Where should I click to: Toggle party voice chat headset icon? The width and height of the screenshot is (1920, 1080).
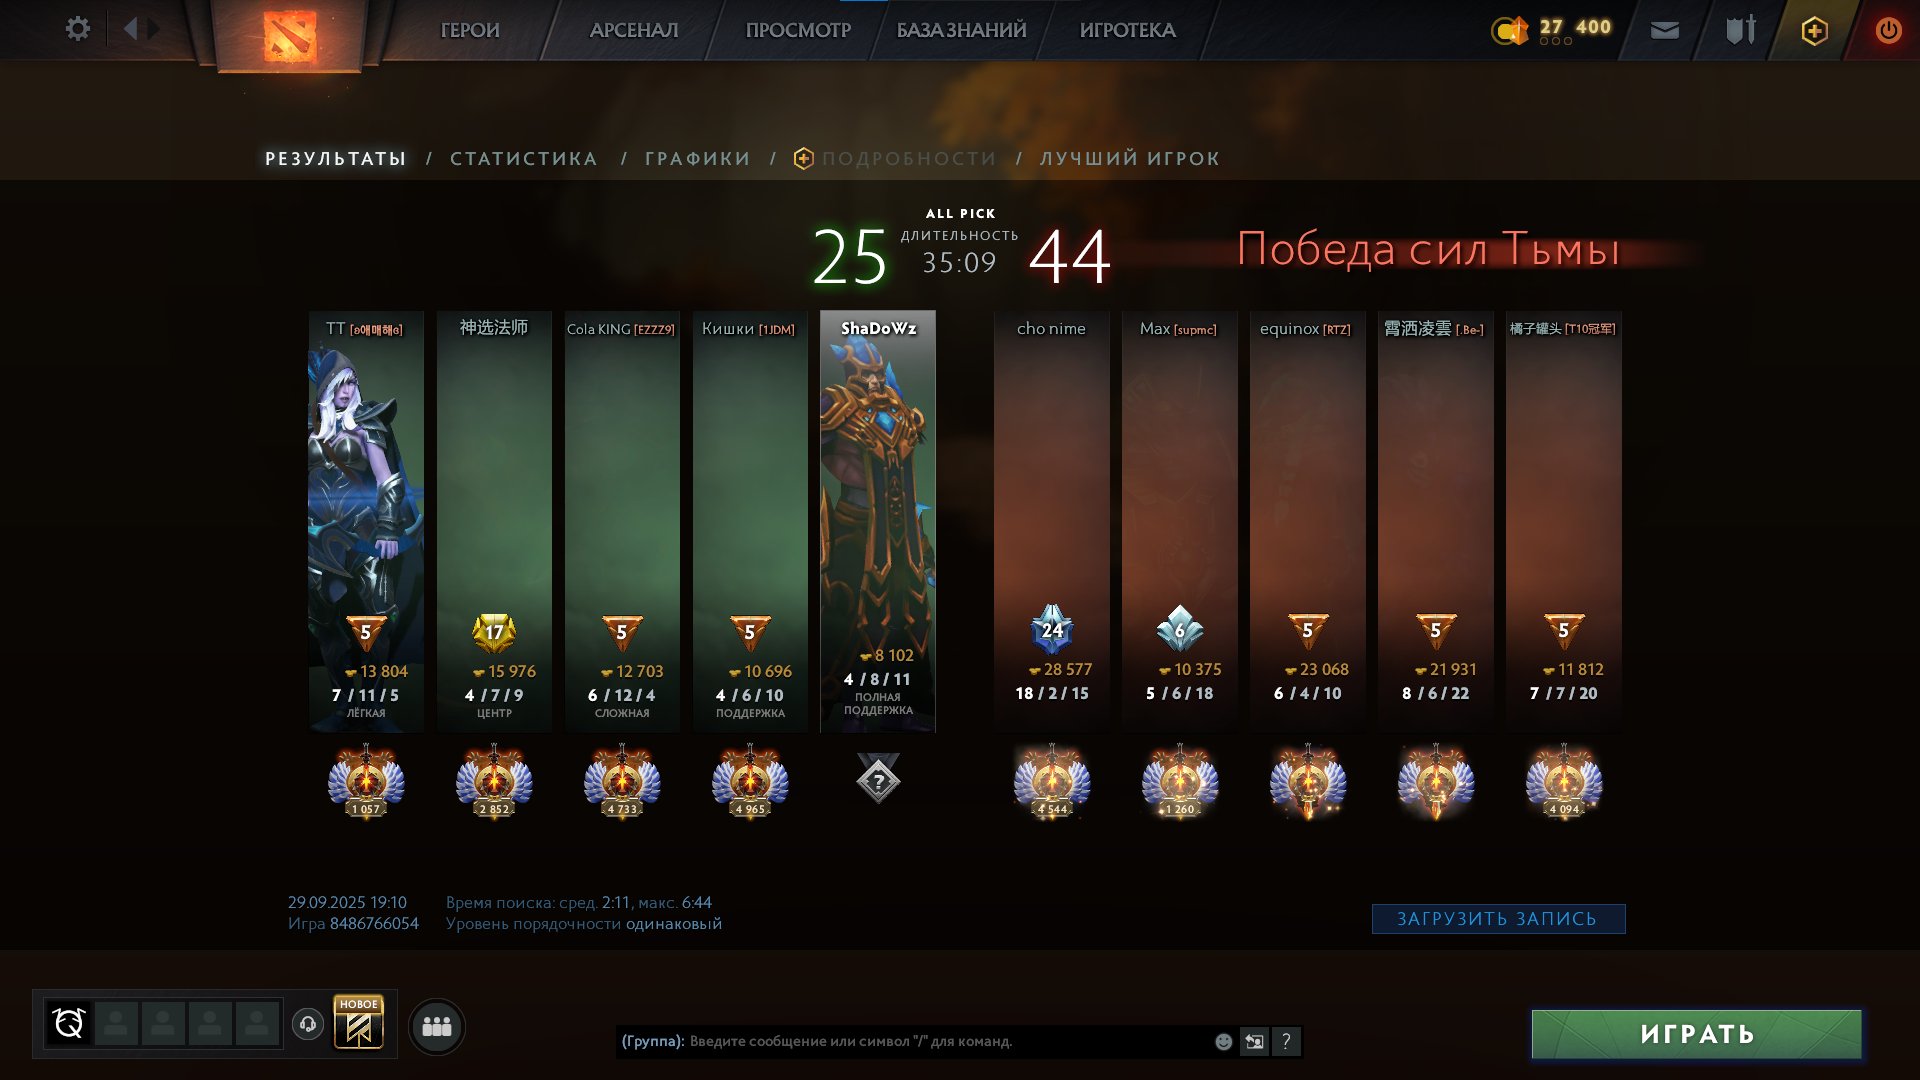click(308, 1024)
